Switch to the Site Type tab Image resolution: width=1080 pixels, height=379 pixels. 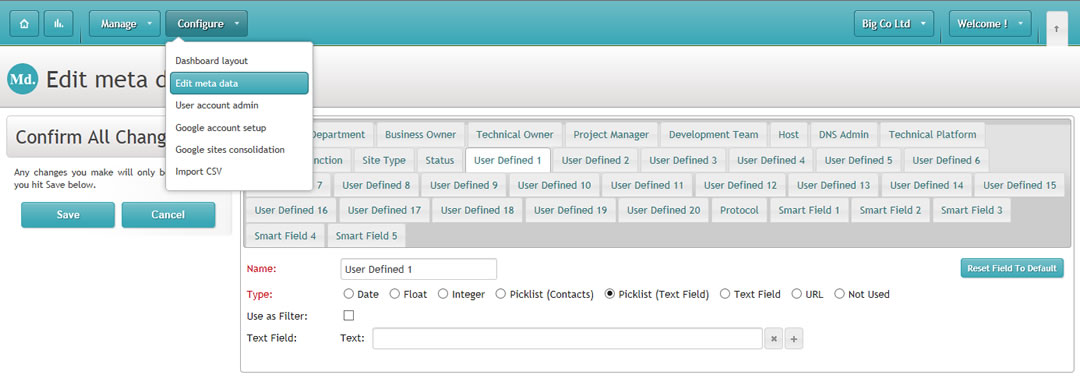click(384, 160)
